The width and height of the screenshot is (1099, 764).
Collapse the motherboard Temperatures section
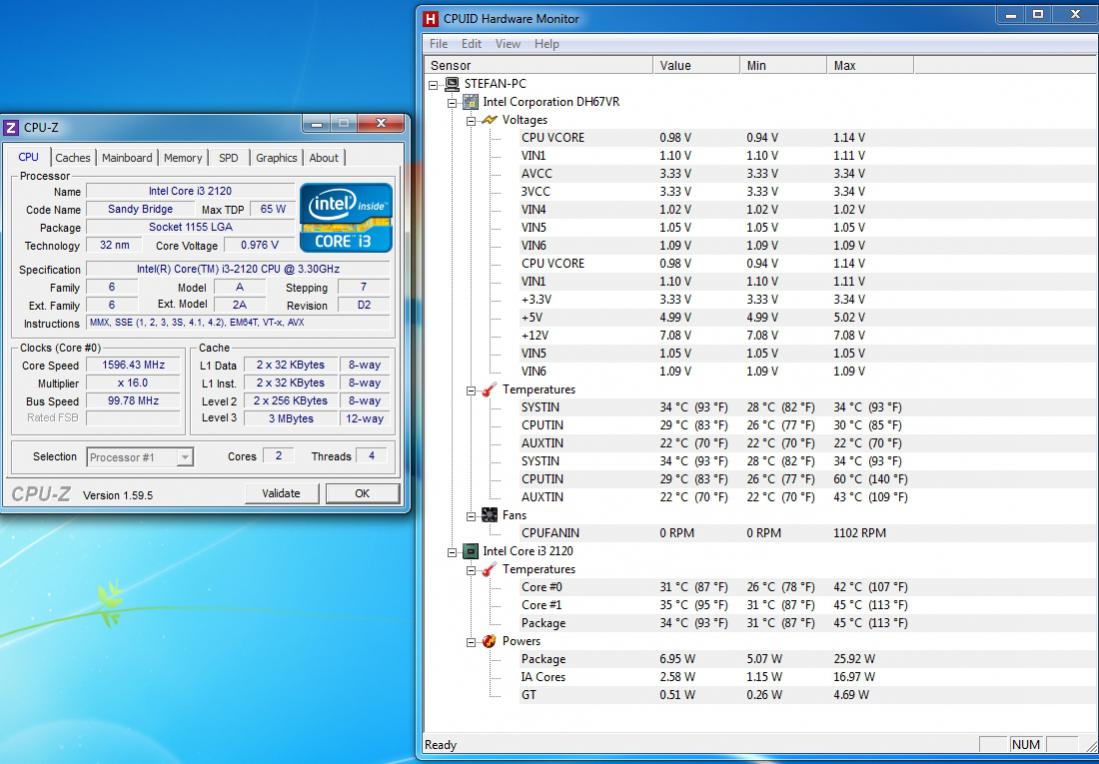[471, 390]
